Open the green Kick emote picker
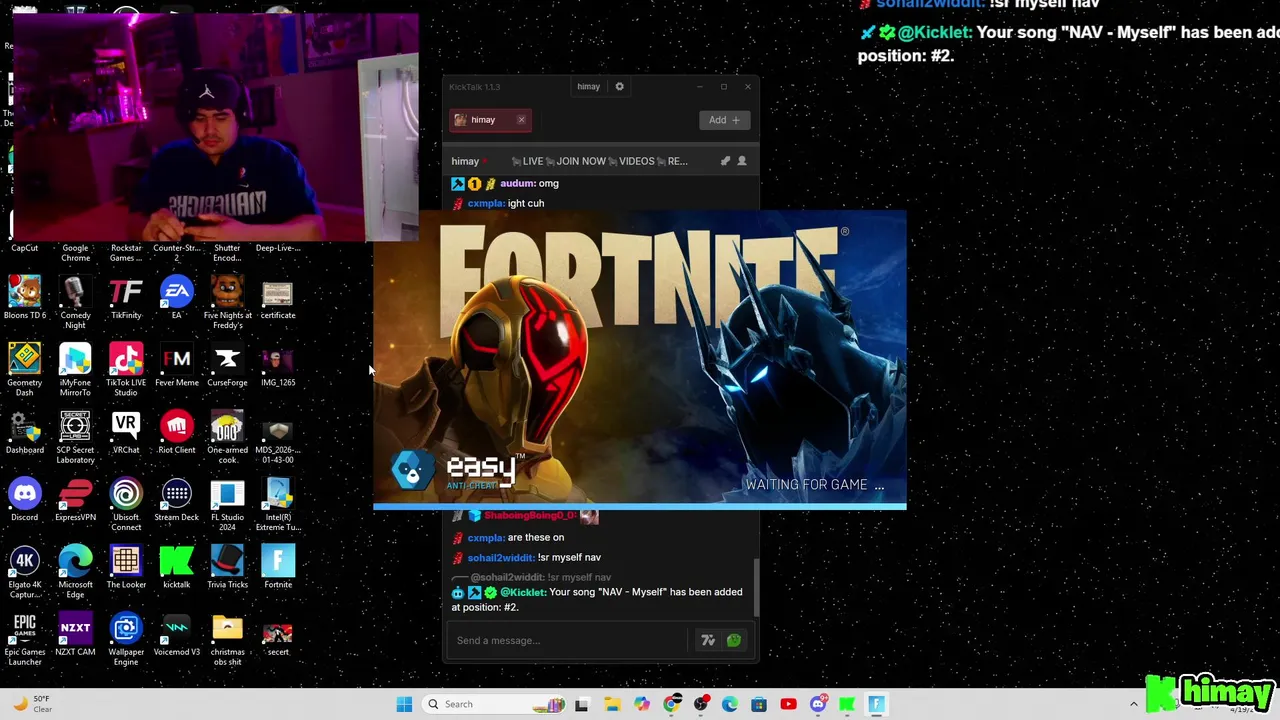Viewport: 1280px width, 720px height. coord(734,640)
